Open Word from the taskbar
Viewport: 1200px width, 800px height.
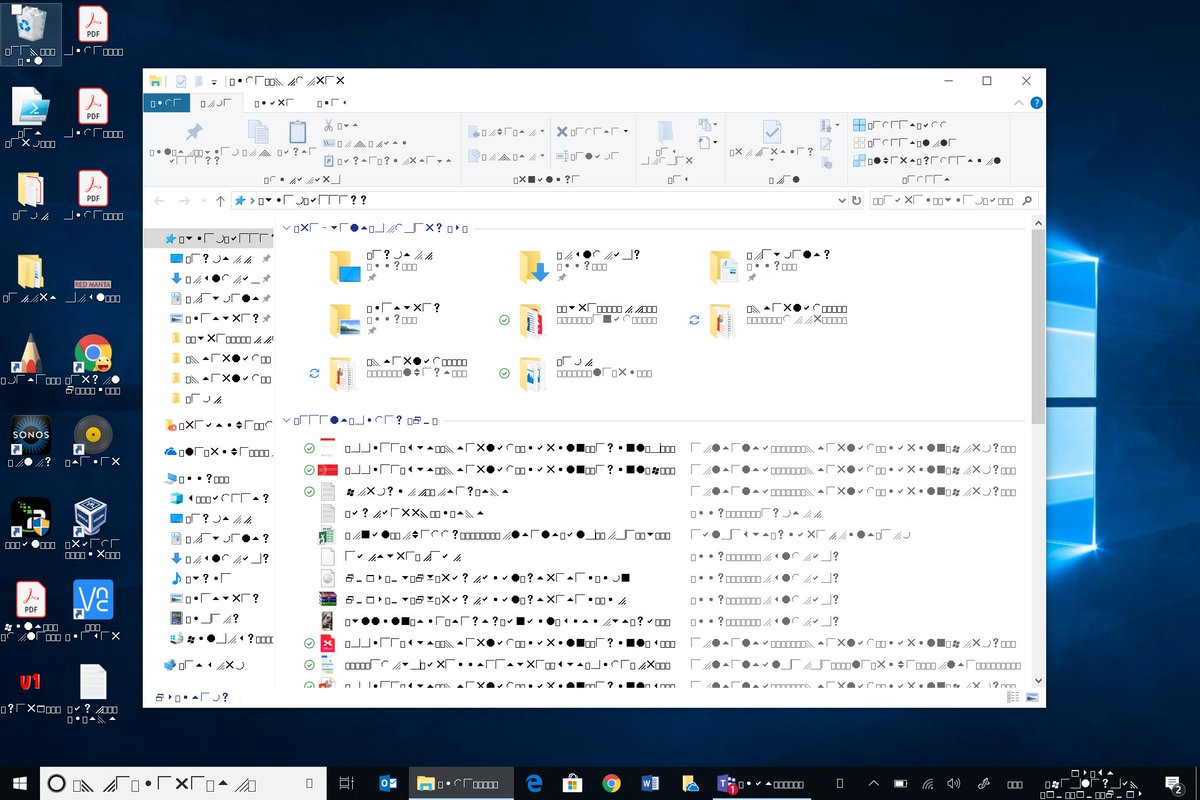pyautogui.click(x=650, y=783)
